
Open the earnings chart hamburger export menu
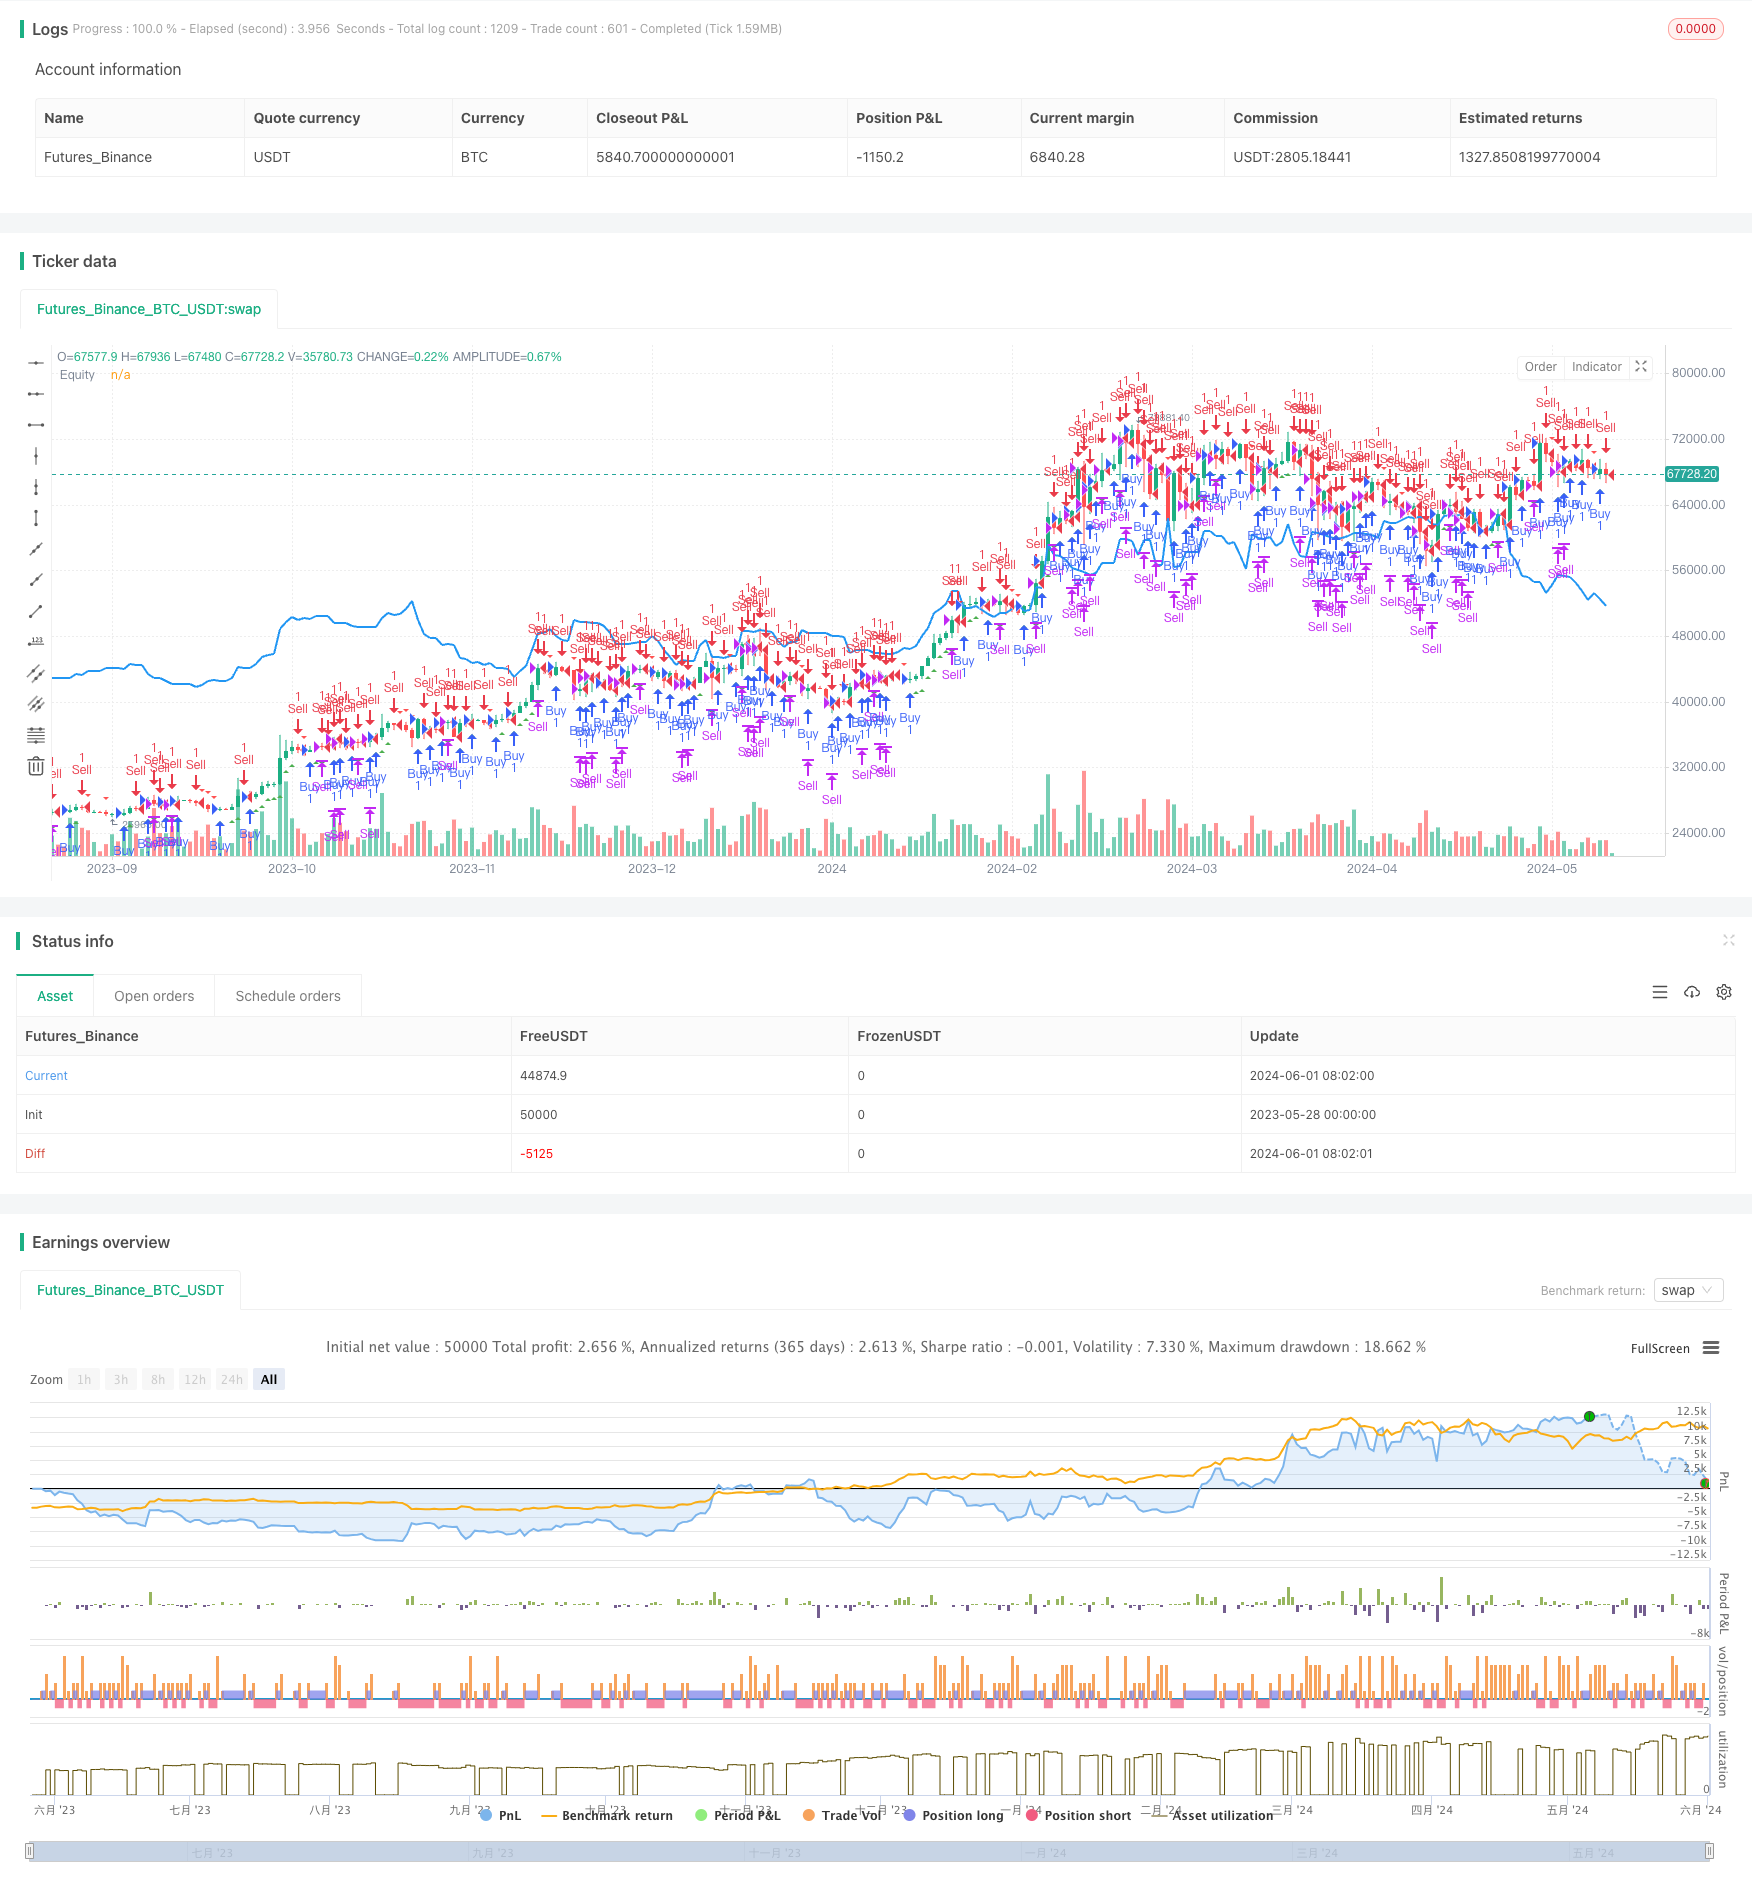[x=1711, y=1348]
